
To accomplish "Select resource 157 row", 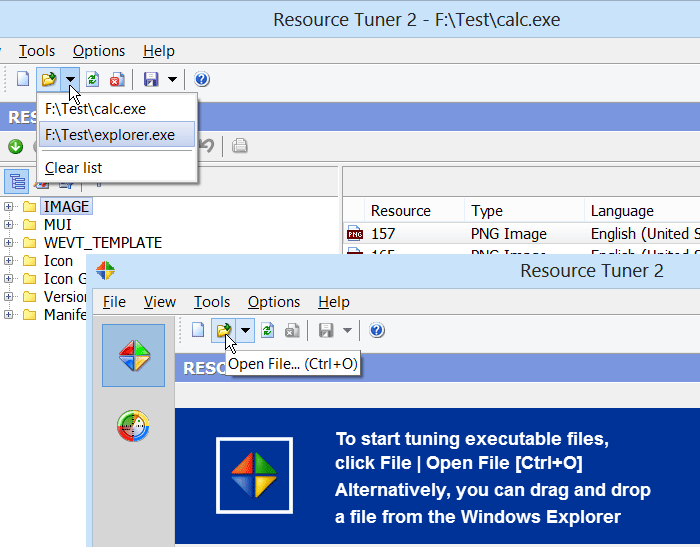I will (522, 234).
